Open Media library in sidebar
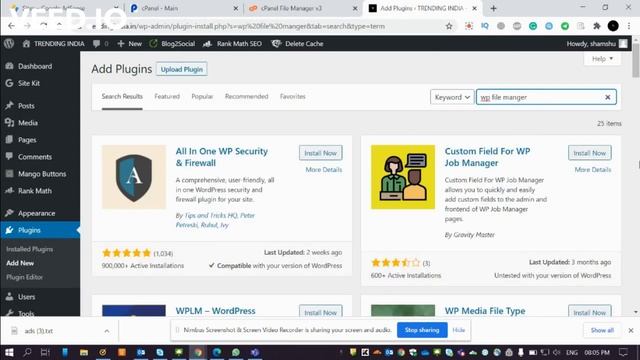The image size is (640, 360). 27,123
